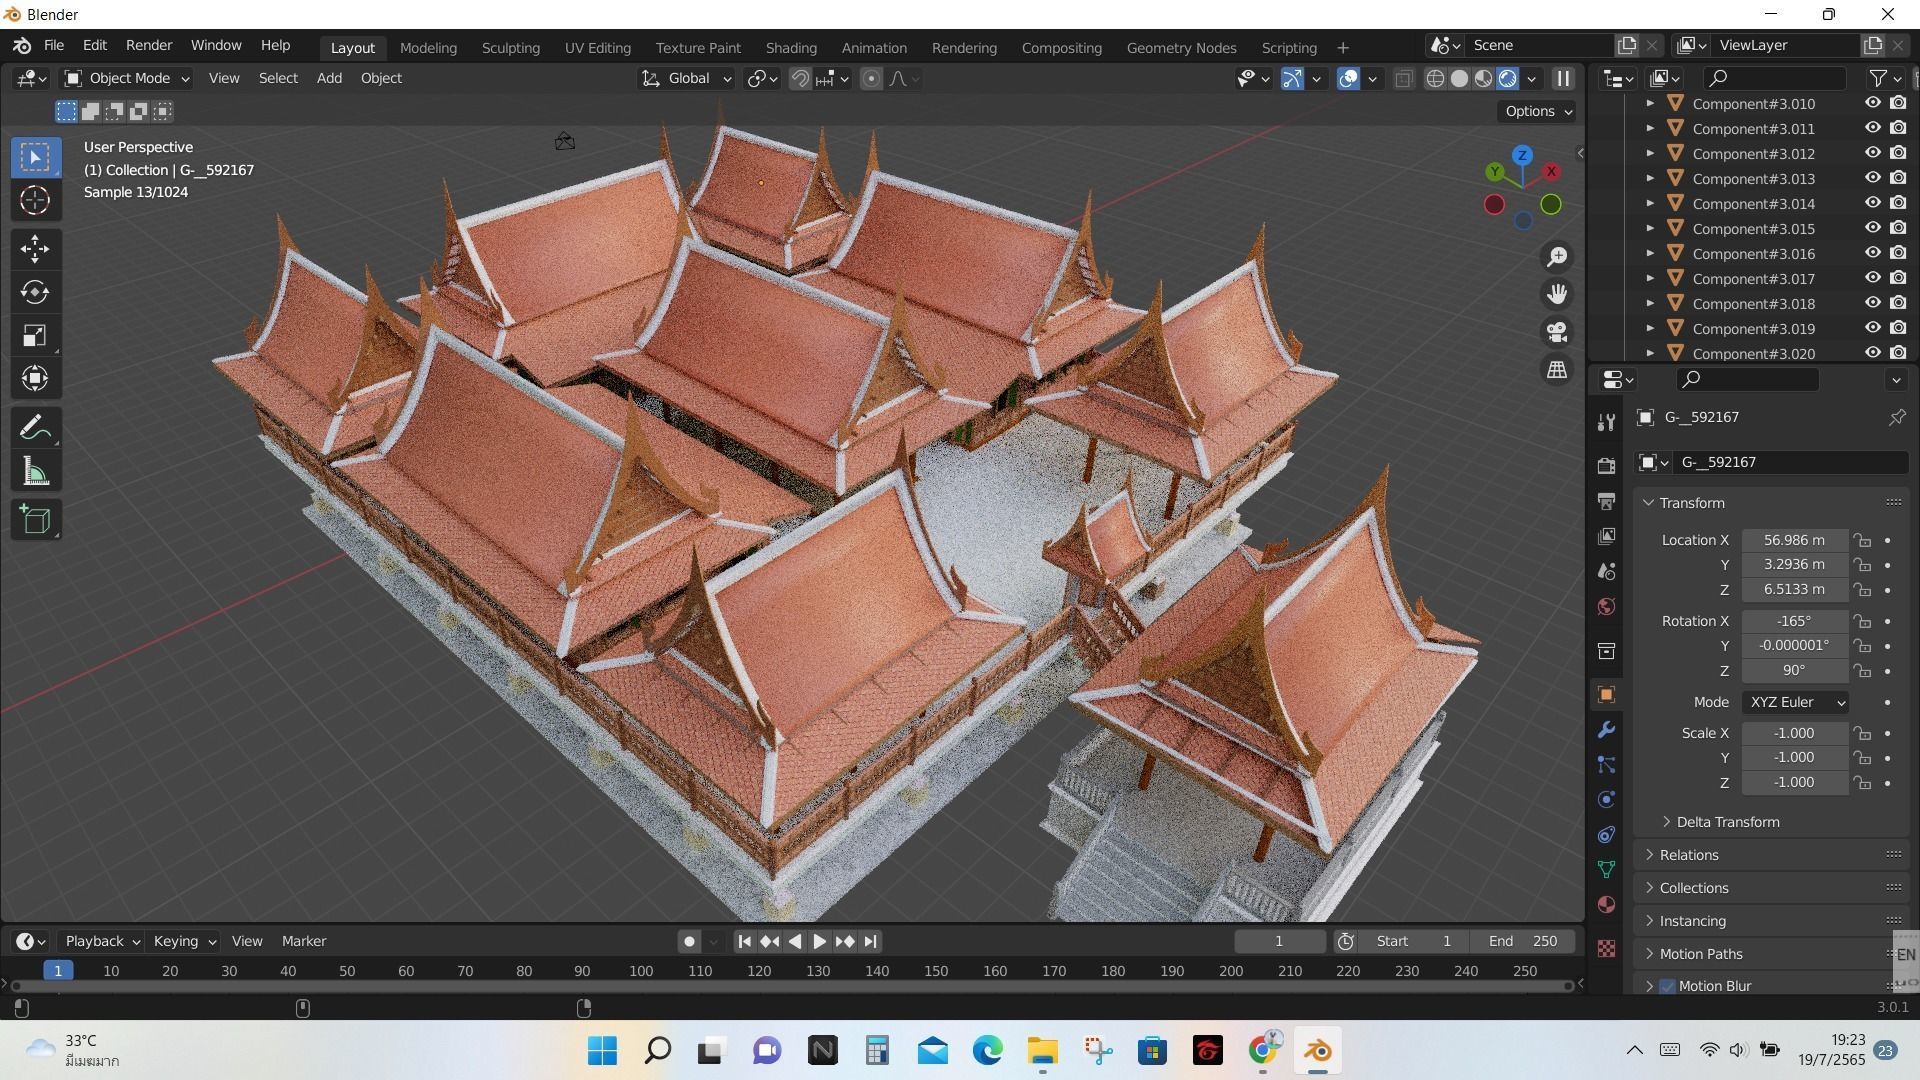Click the Options button
Screen dimensions: 1920x1080
click(x=1538, y=111)
